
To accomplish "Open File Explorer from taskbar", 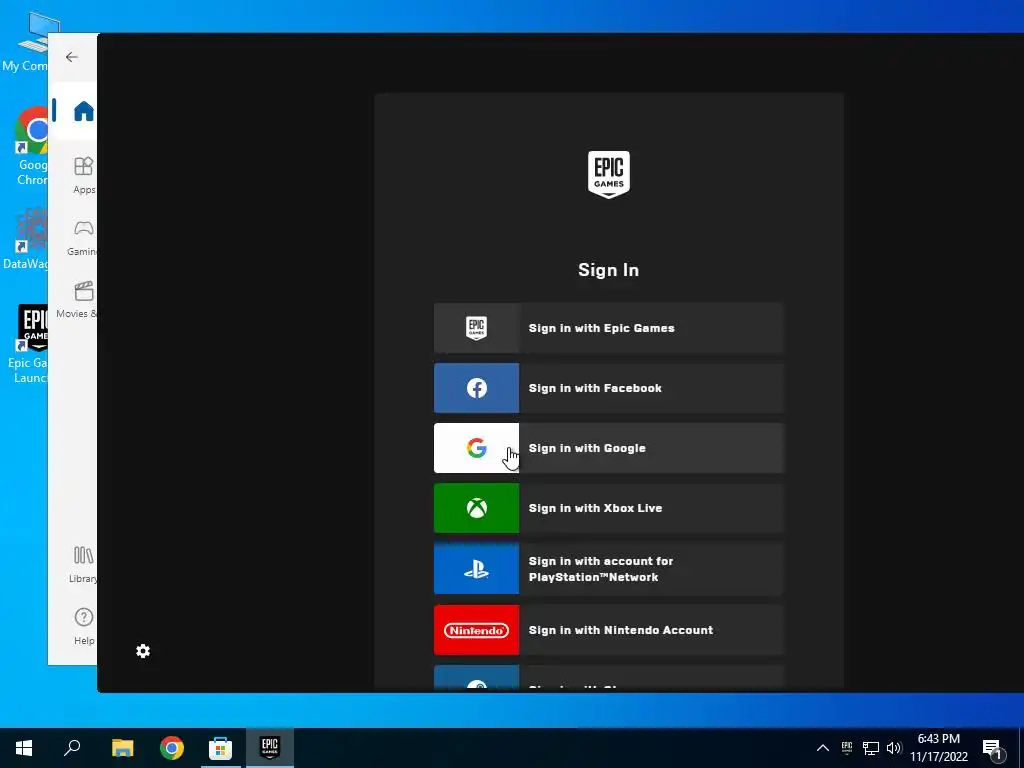I will click(x=122, y=748).
